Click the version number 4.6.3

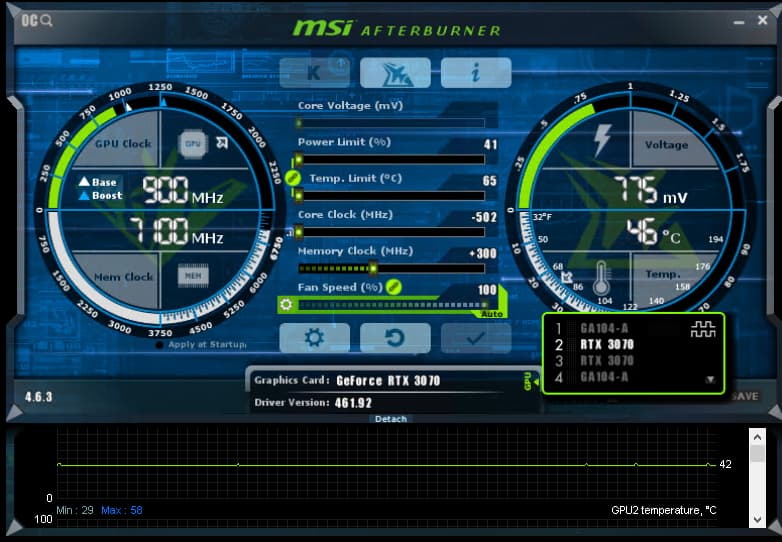38,397
